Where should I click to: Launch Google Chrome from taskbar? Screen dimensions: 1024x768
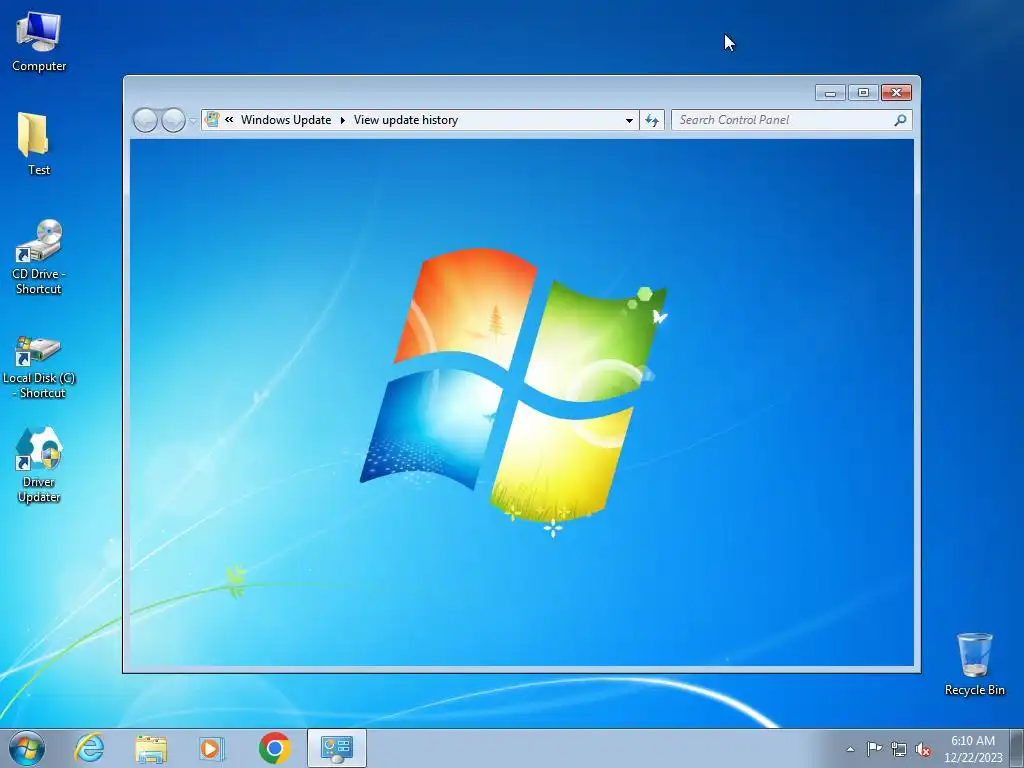pyautogui.click(x=274, y=748)
